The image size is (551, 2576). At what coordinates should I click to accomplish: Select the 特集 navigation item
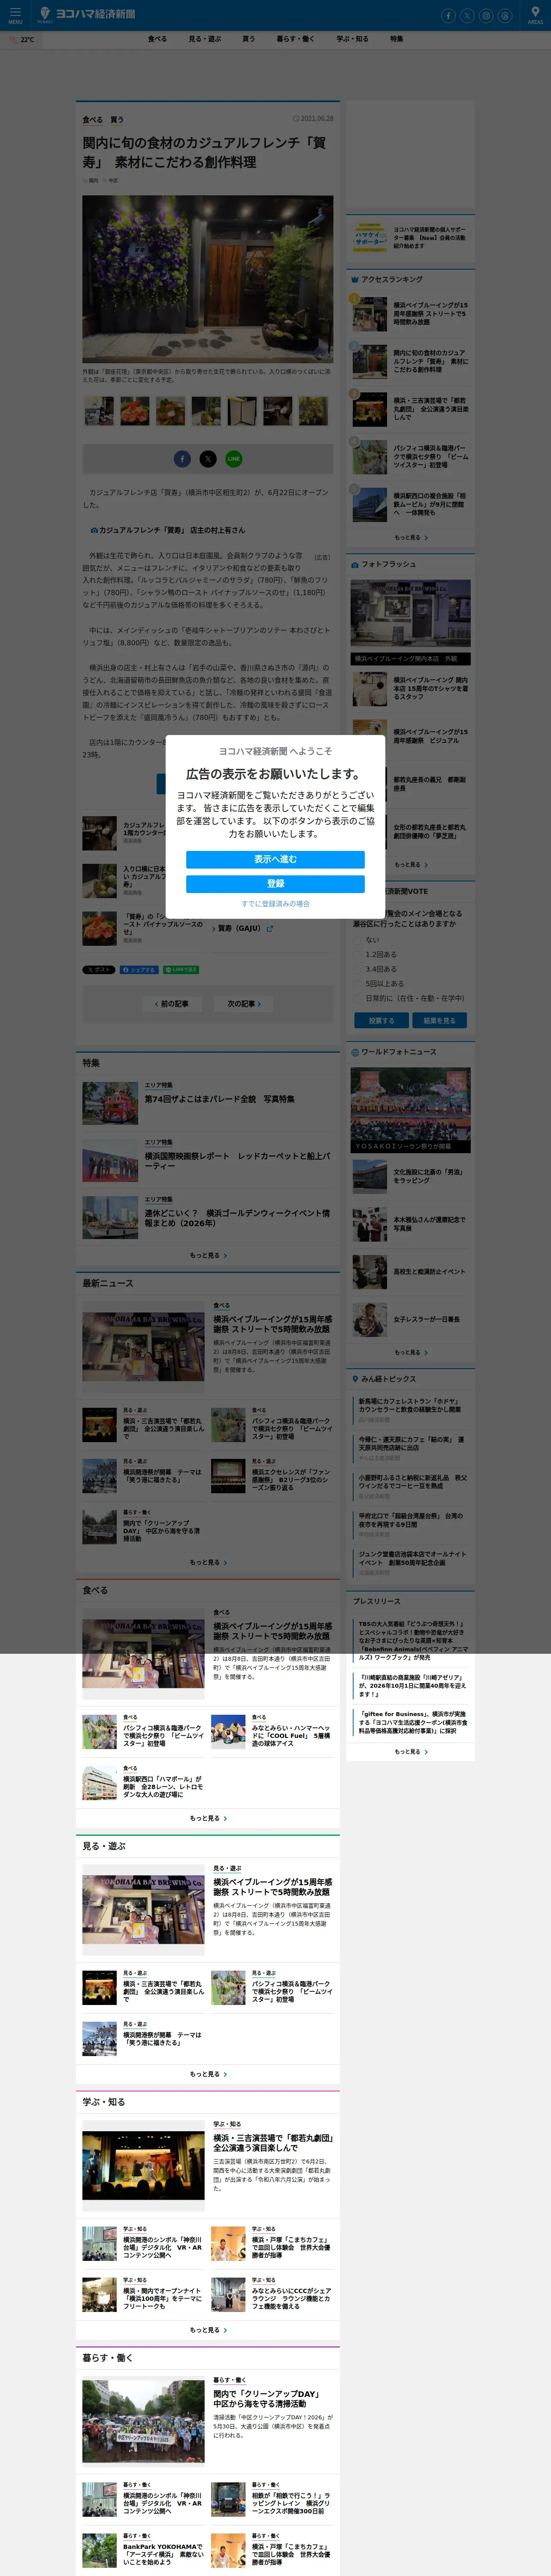(x=397, y=39)
